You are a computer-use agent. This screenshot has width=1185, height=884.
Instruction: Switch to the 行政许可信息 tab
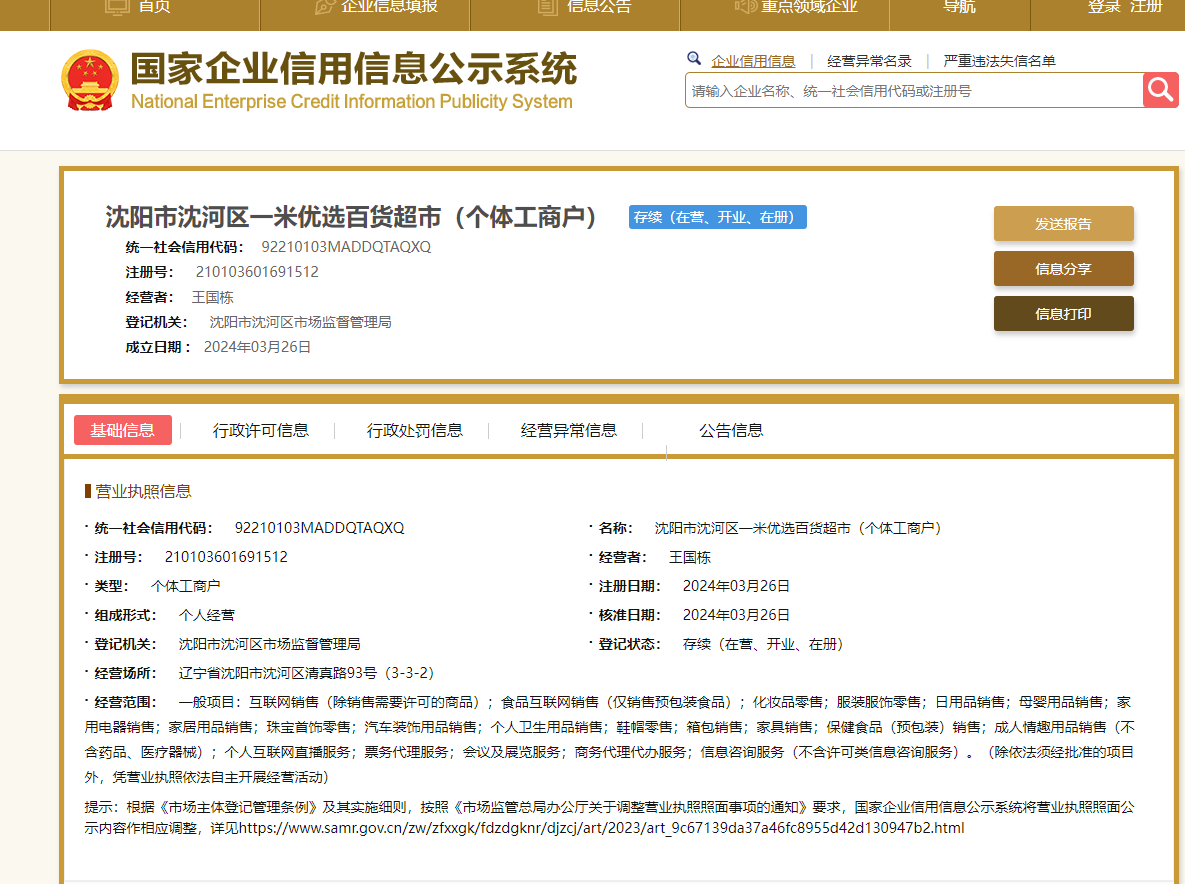[x=261, y=431]
